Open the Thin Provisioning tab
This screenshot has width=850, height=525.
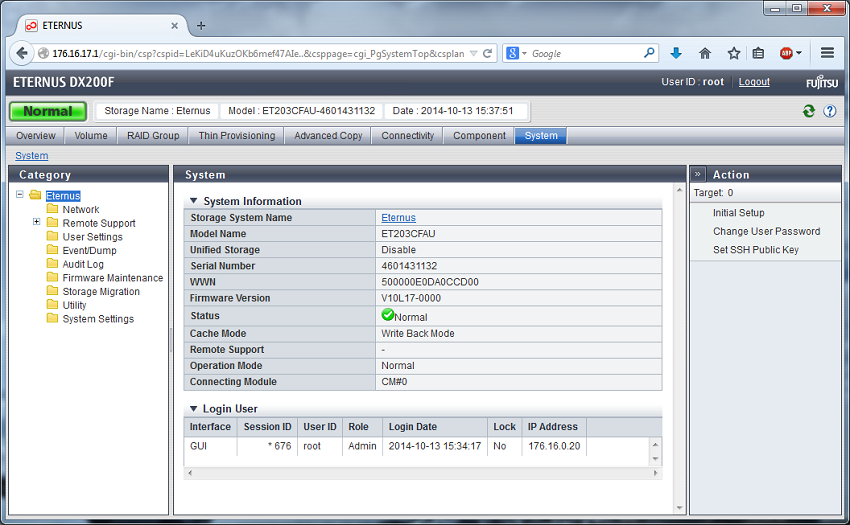coord(236,136)
